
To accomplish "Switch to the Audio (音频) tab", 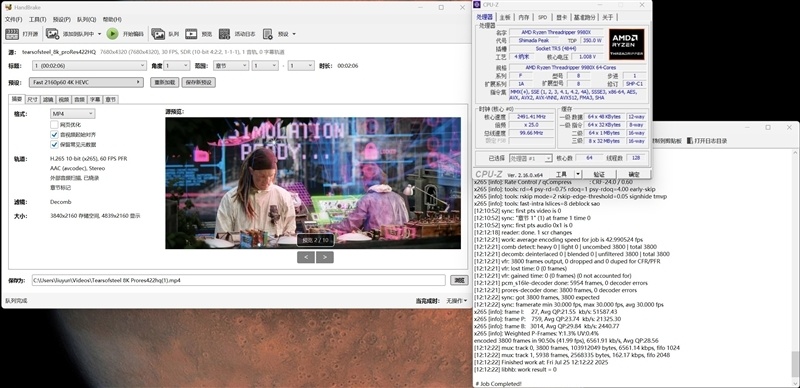I will (79, 100).
